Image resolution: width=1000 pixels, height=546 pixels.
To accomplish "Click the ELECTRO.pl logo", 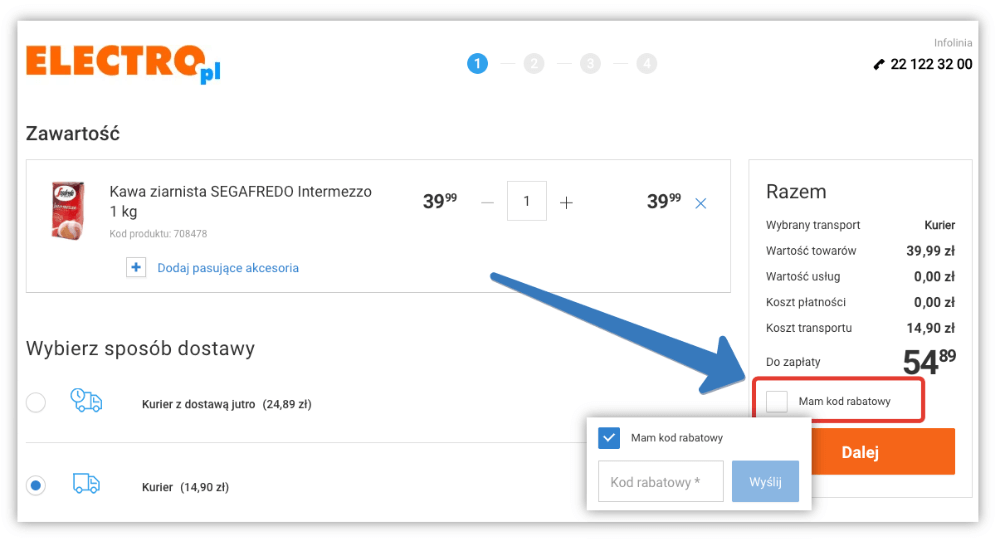I will pyautogui.click(x=122, y=62).
